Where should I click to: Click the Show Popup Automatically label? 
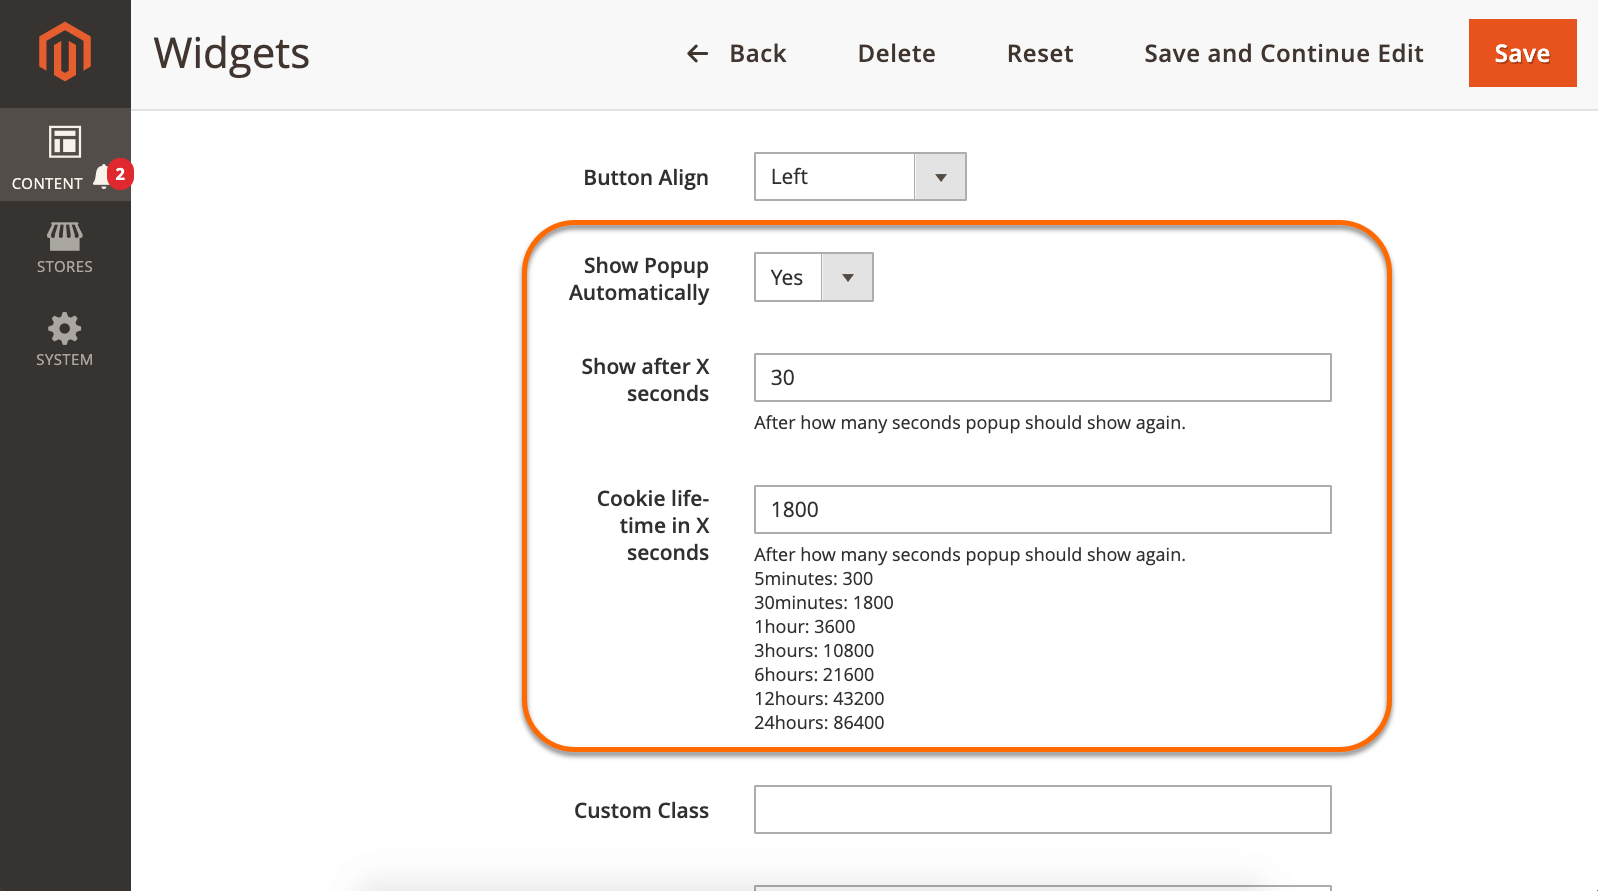(640, 279)
